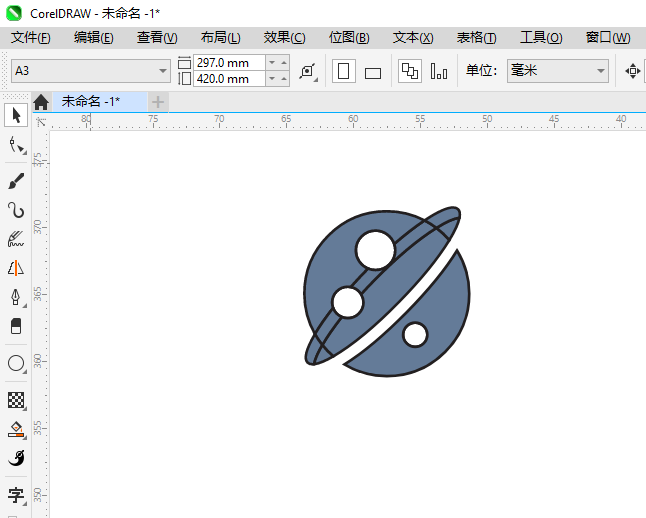Open the units 毫米 dropdown
Screen dimensions: 646x518
(x=601, y=71)
